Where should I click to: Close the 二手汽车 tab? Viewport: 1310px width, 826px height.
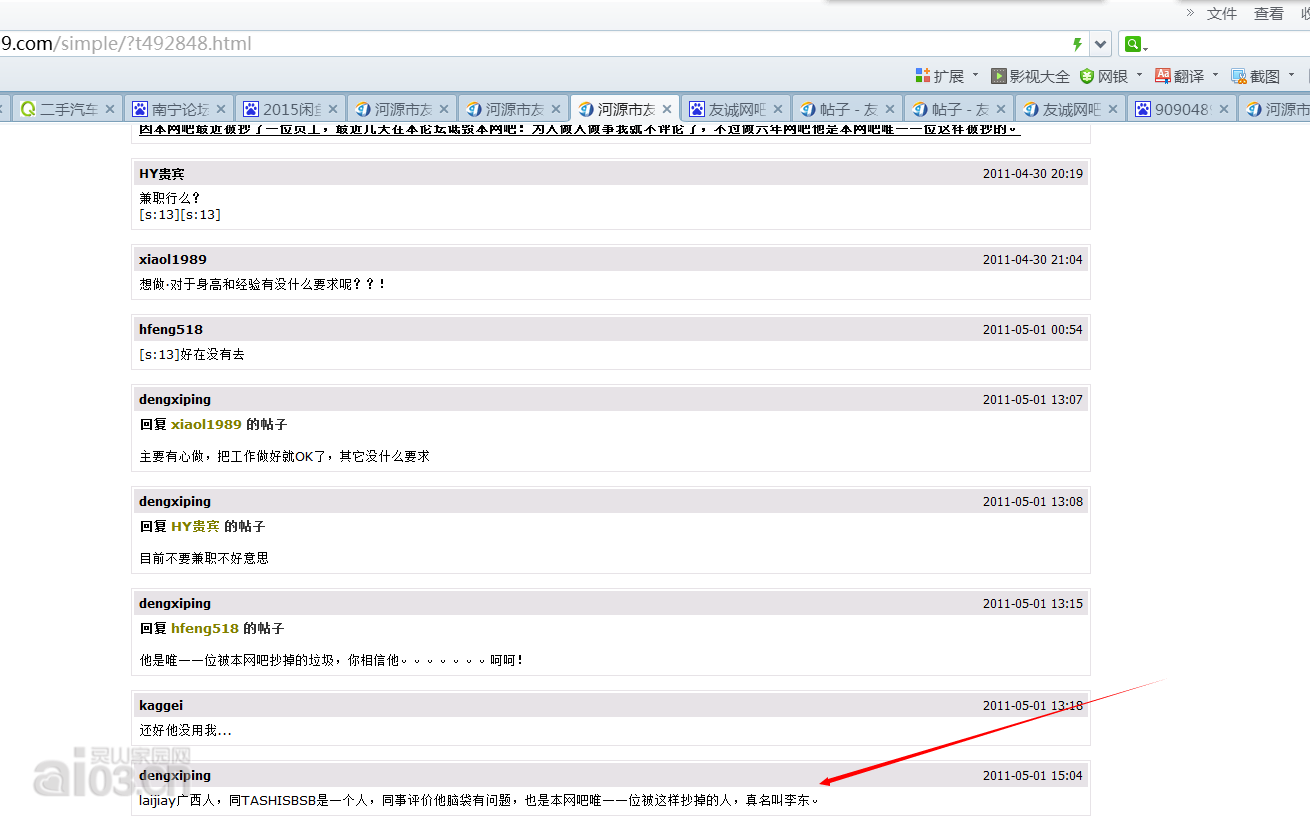tap(110, 109)
